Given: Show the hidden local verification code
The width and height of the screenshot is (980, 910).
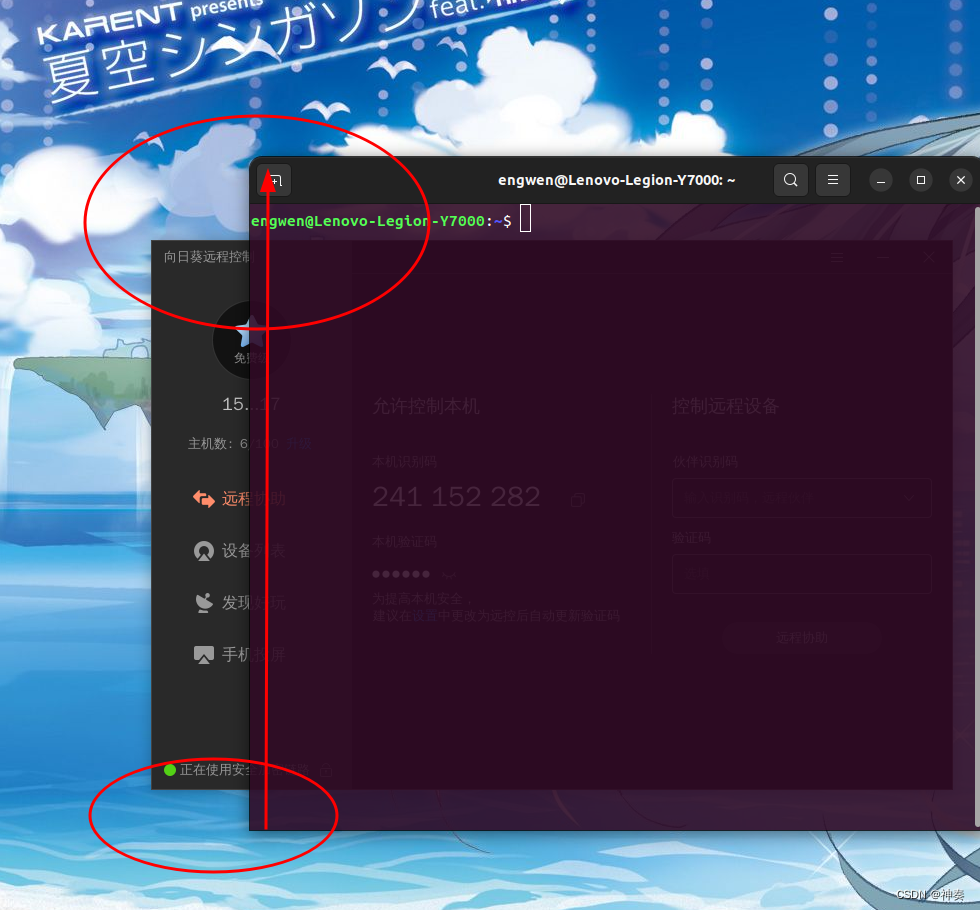Looking at the screenshot, I should click(x=448, y=574).
